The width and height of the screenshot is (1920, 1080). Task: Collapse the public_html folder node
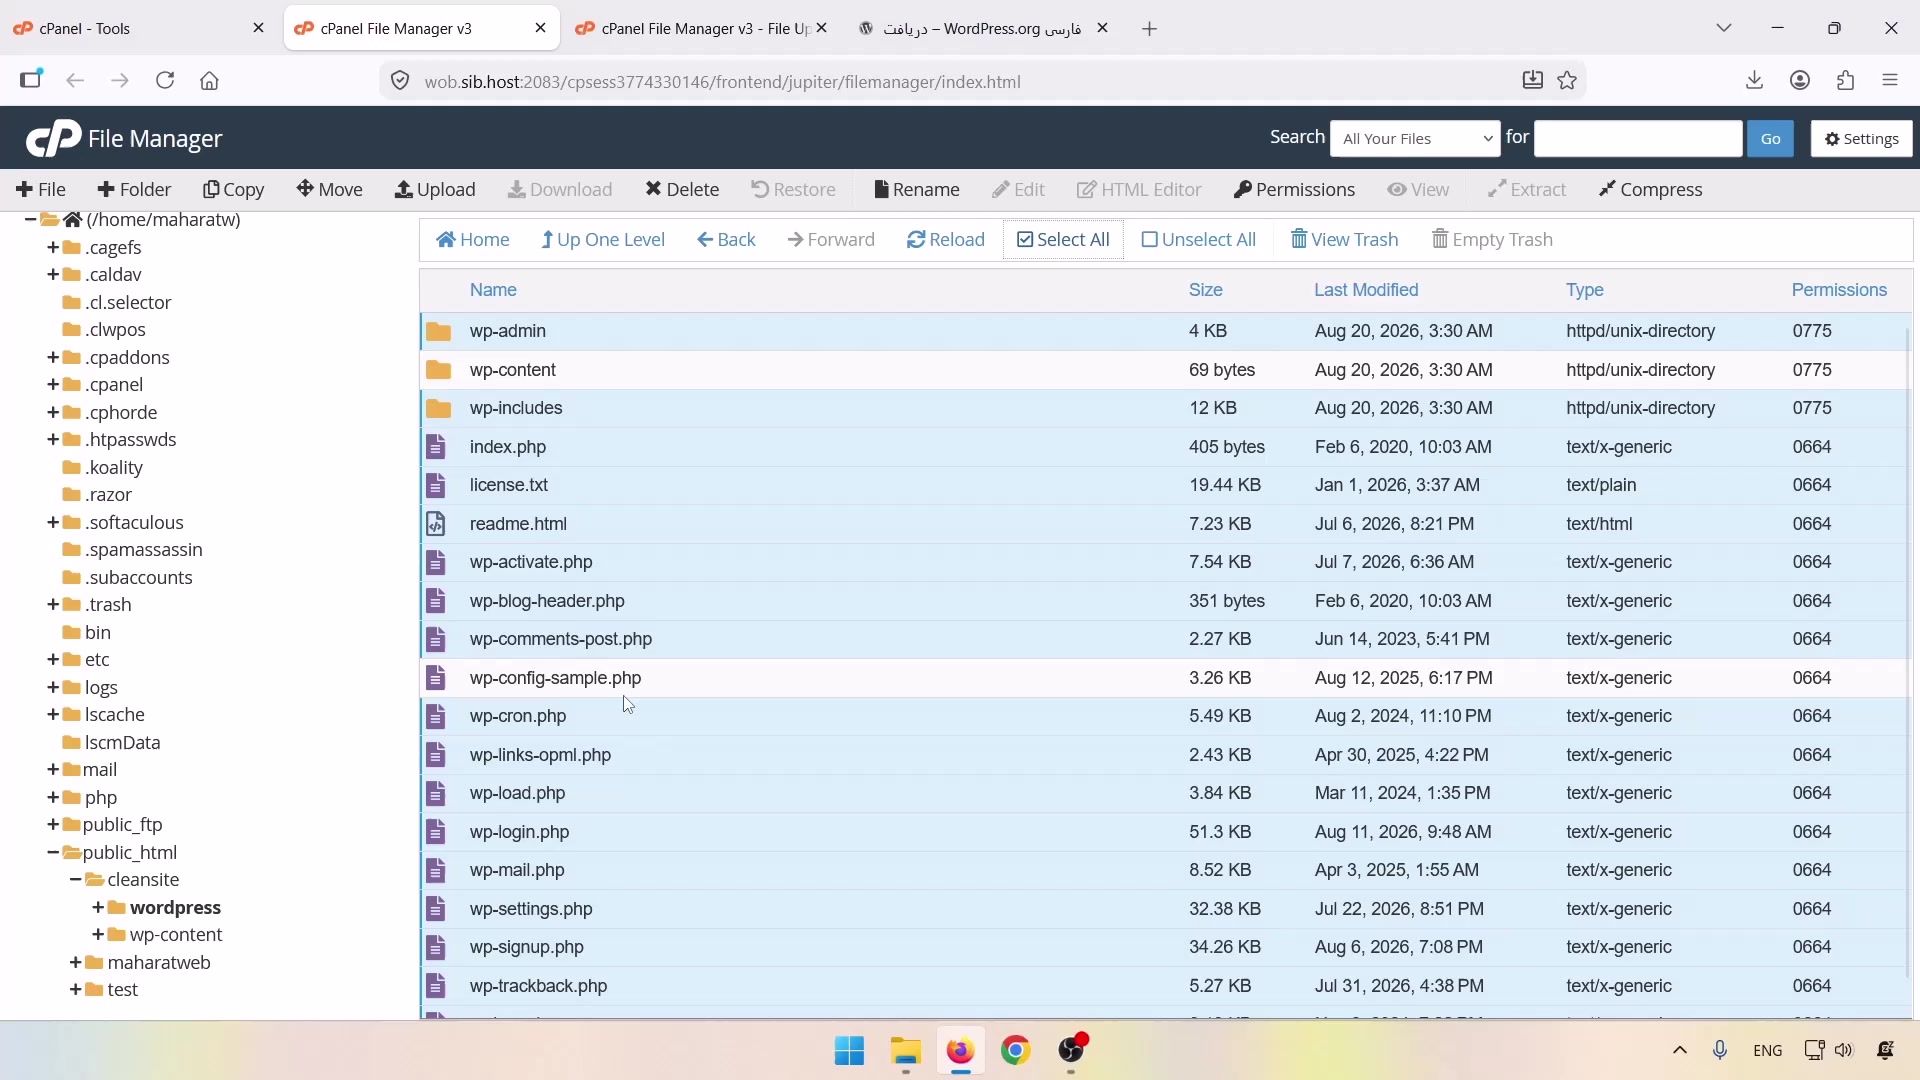pos(53,853)
